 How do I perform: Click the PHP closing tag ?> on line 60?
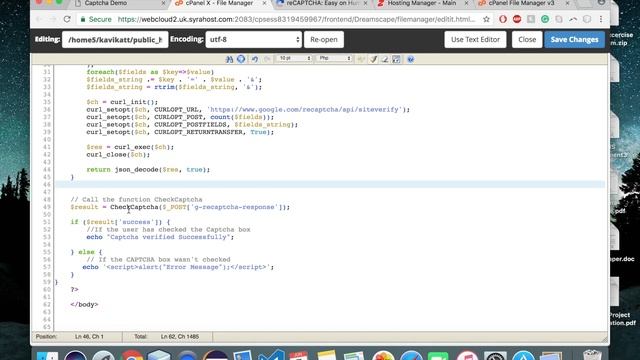74,289
